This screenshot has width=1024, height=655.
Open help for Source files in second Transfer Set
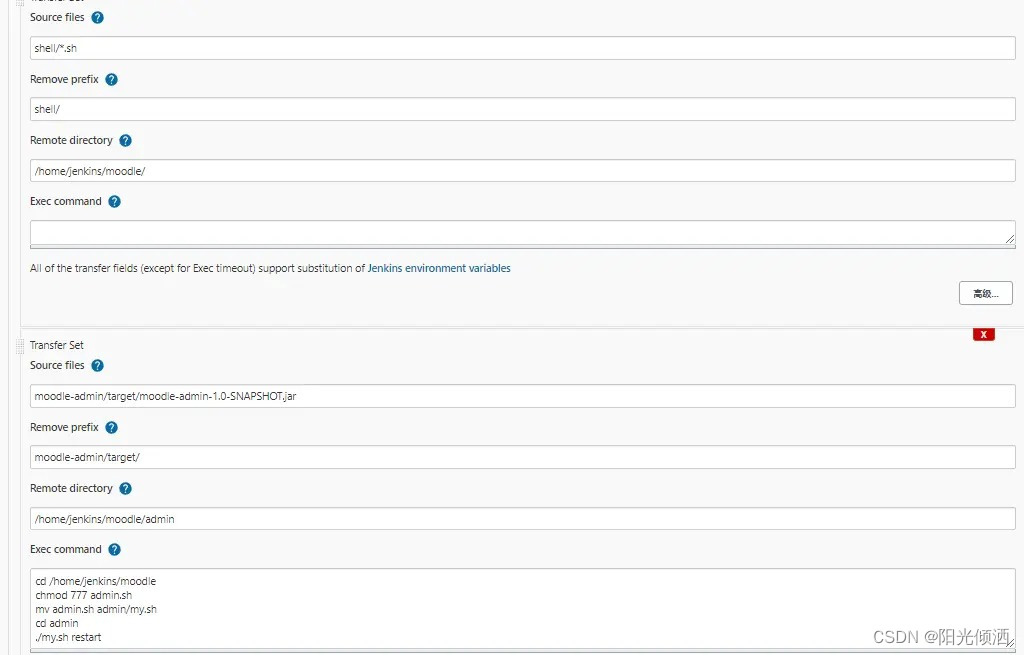tap(97, 365)
